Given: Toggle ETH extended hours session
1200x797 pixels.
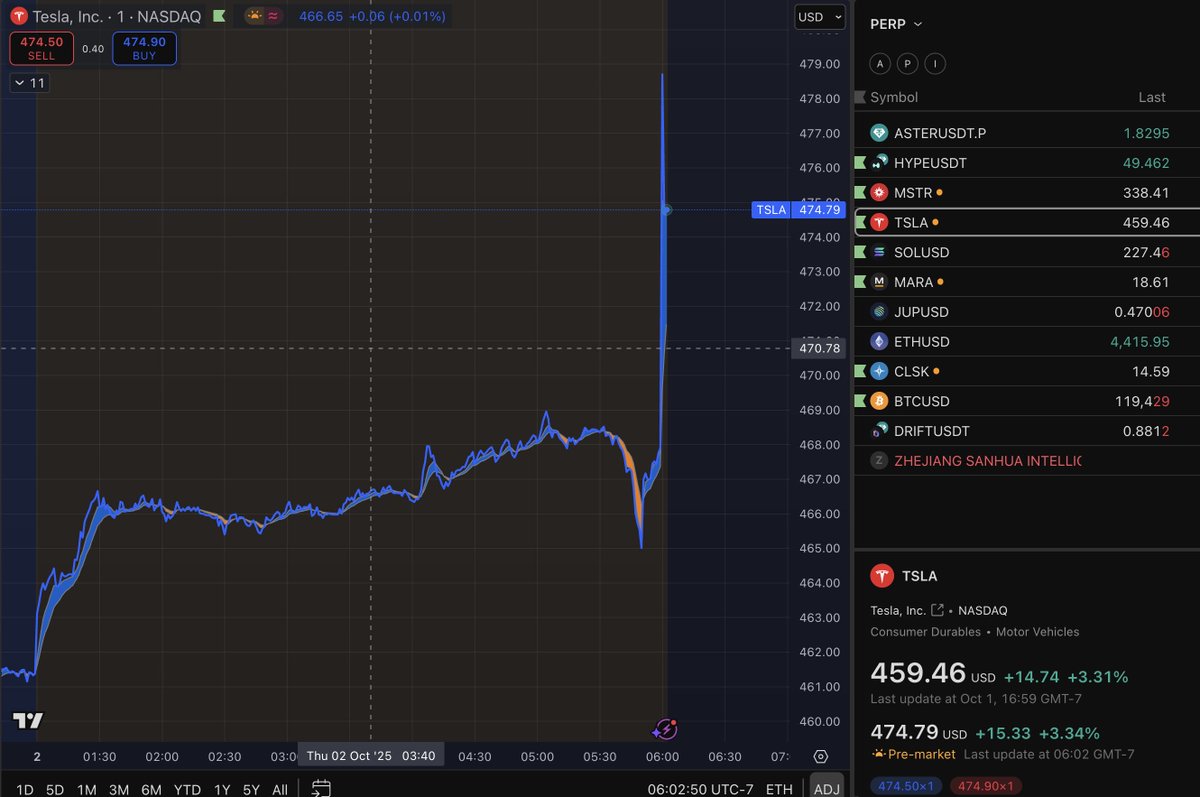Looking at the screenshot, I should (x=778, y=789).
